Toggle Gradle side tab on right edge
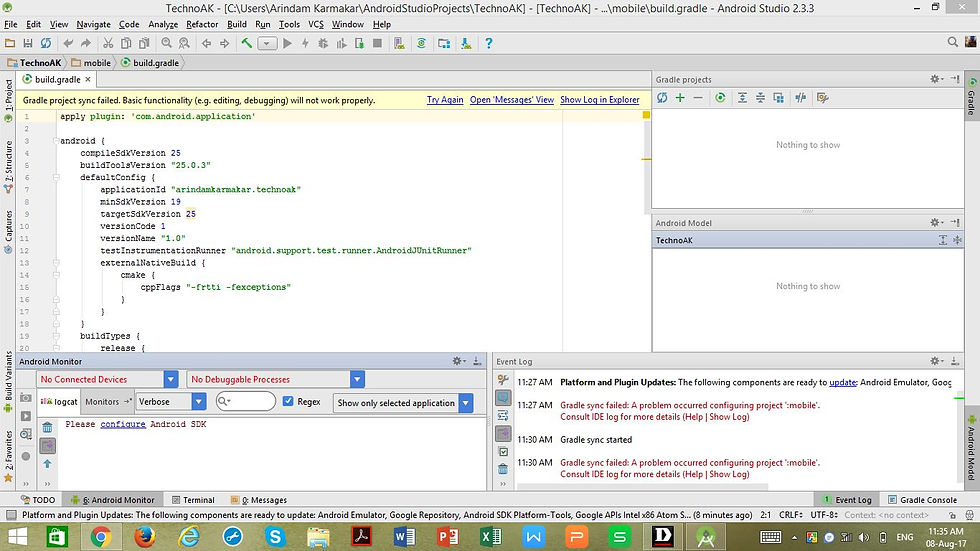 pyautogui.click(x=972, y=97)
